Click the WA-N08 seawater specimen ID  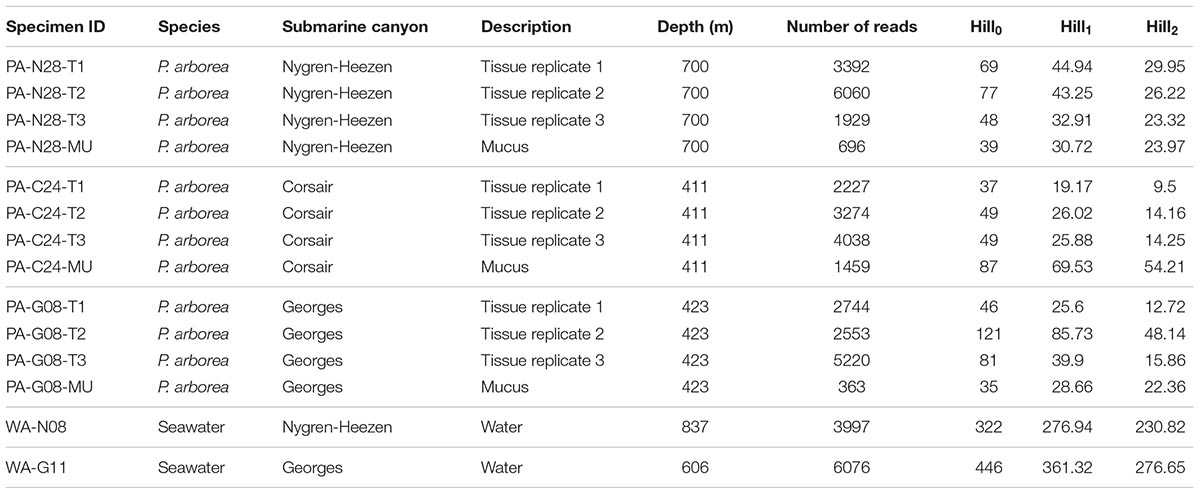click(x=33, y=427)
